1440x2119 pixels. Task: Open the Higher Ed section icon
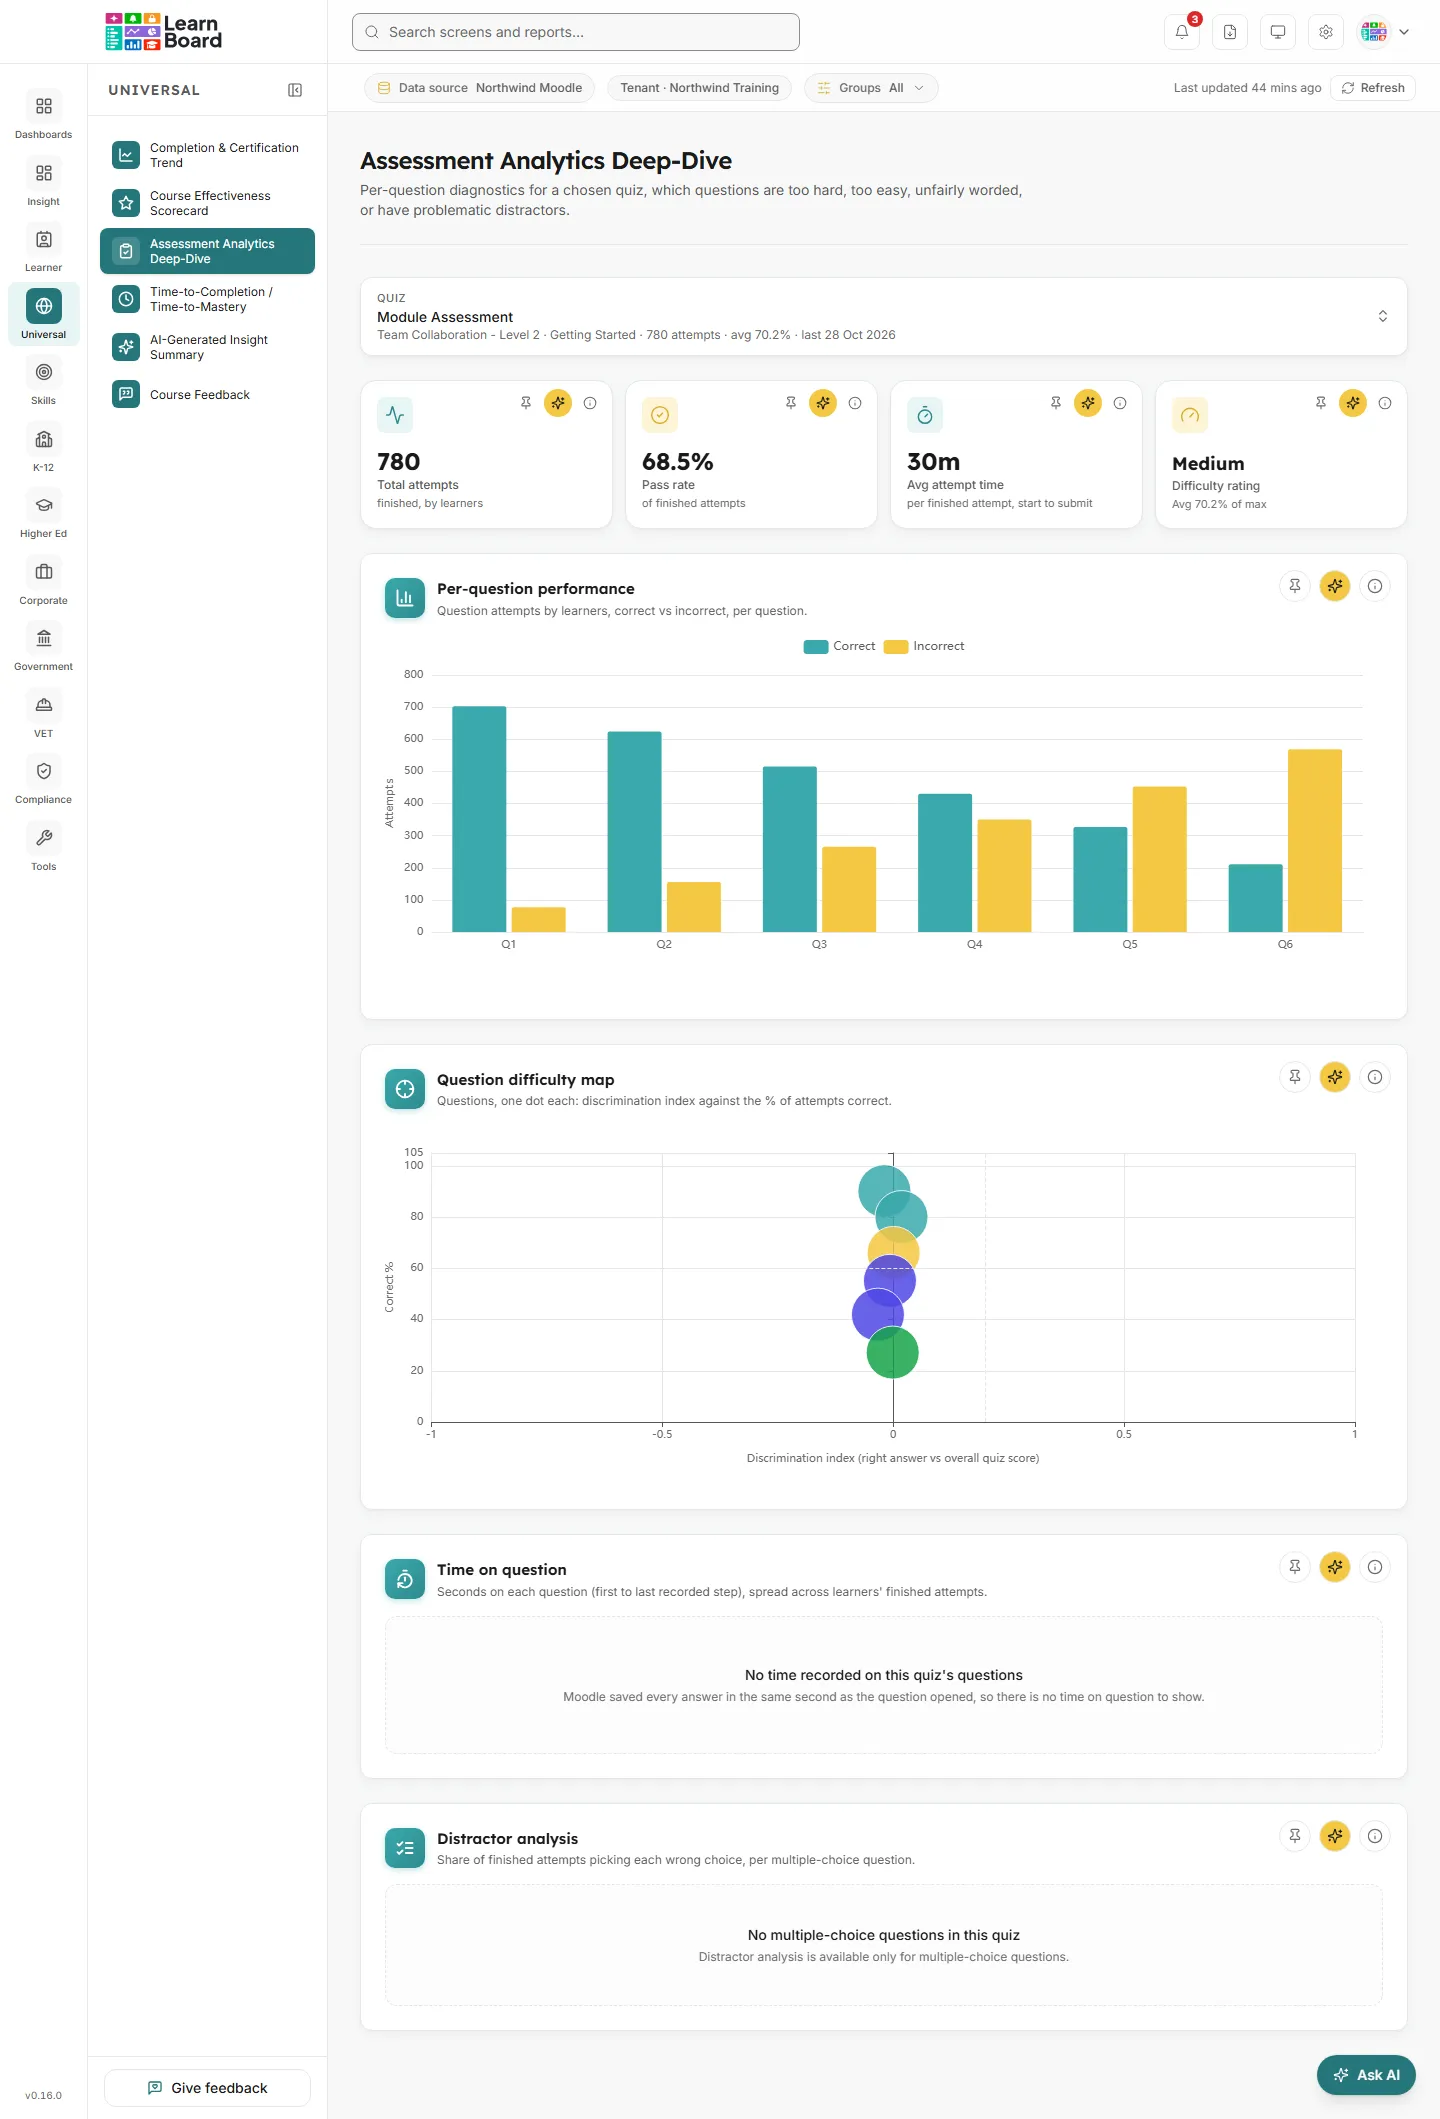43,505
